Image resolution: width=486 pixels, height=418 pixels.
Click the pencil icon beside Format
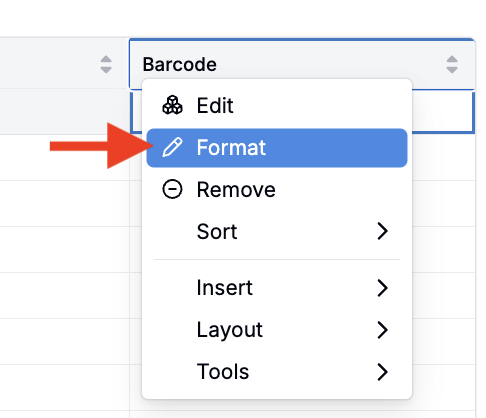(x=172, y=147)
